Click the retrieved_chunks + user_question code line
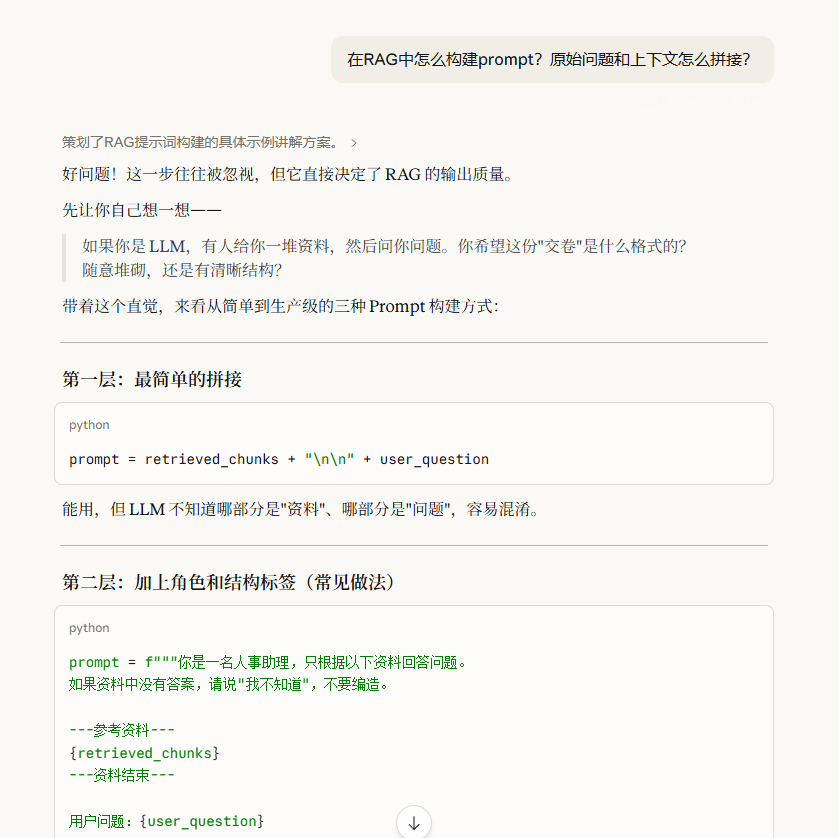 (x=278, y=460)
